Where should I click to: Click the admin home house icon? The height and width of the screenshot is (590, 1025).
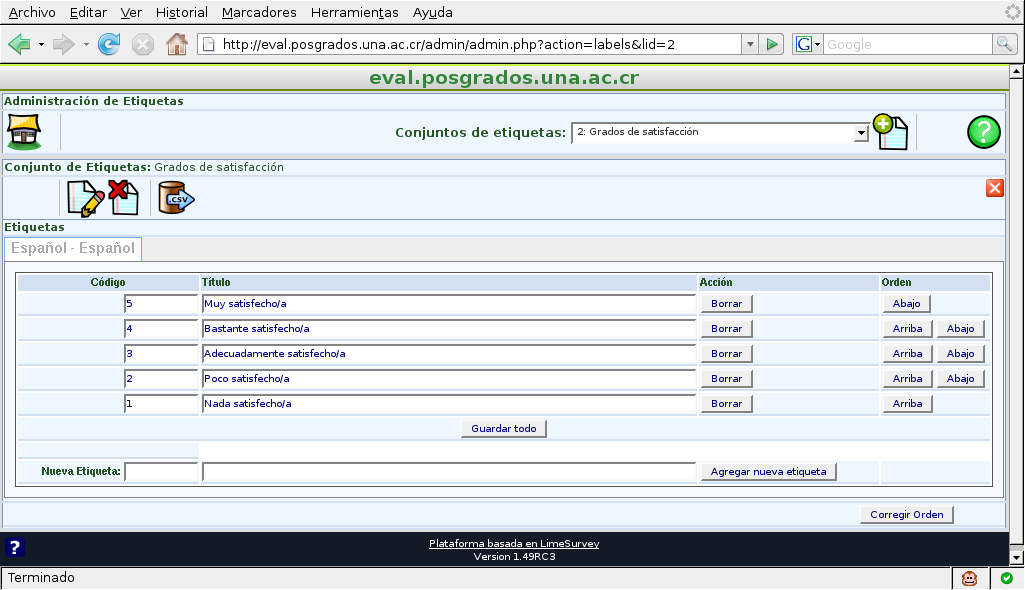pyautogui.click(x=24, y=131)
